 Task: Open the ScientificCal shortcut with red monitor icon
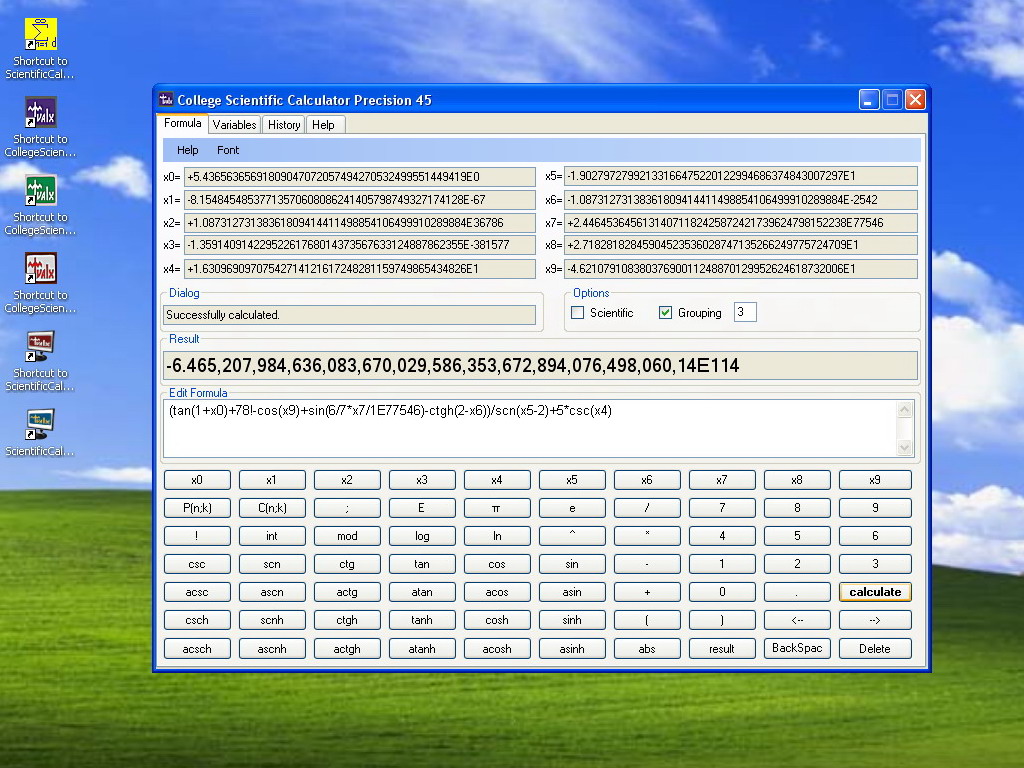(40, 346)
